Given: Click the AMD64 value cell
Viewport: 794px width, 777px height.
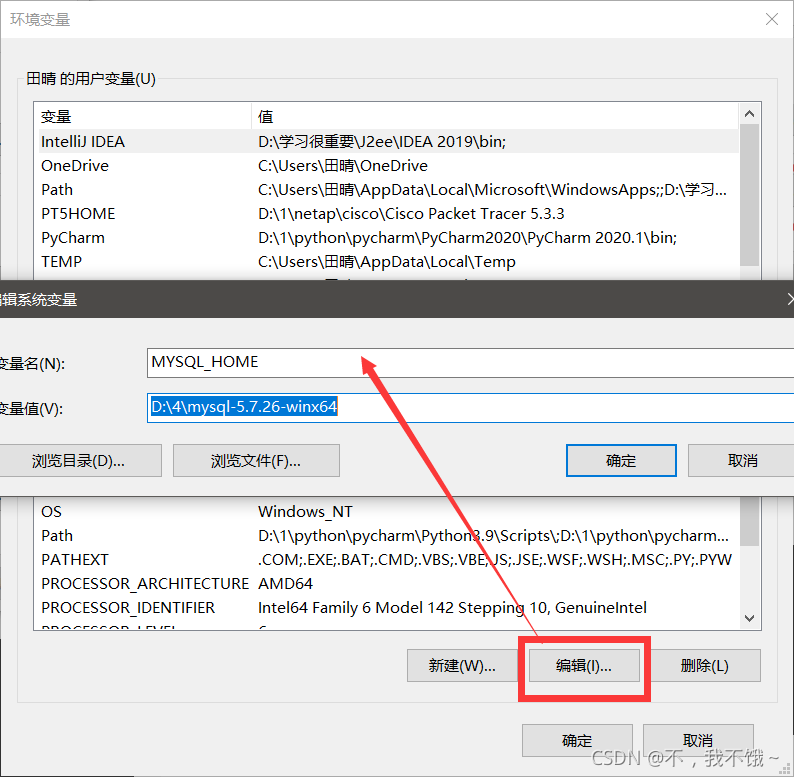Looking at the screenshot, I should pyautogui.click(x=286, y=584).
